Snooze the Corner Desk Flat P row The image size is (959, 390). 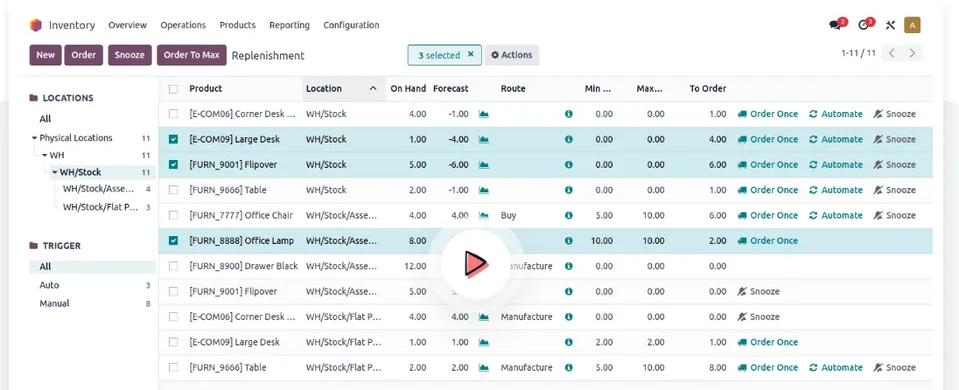(x=758, y=317)
